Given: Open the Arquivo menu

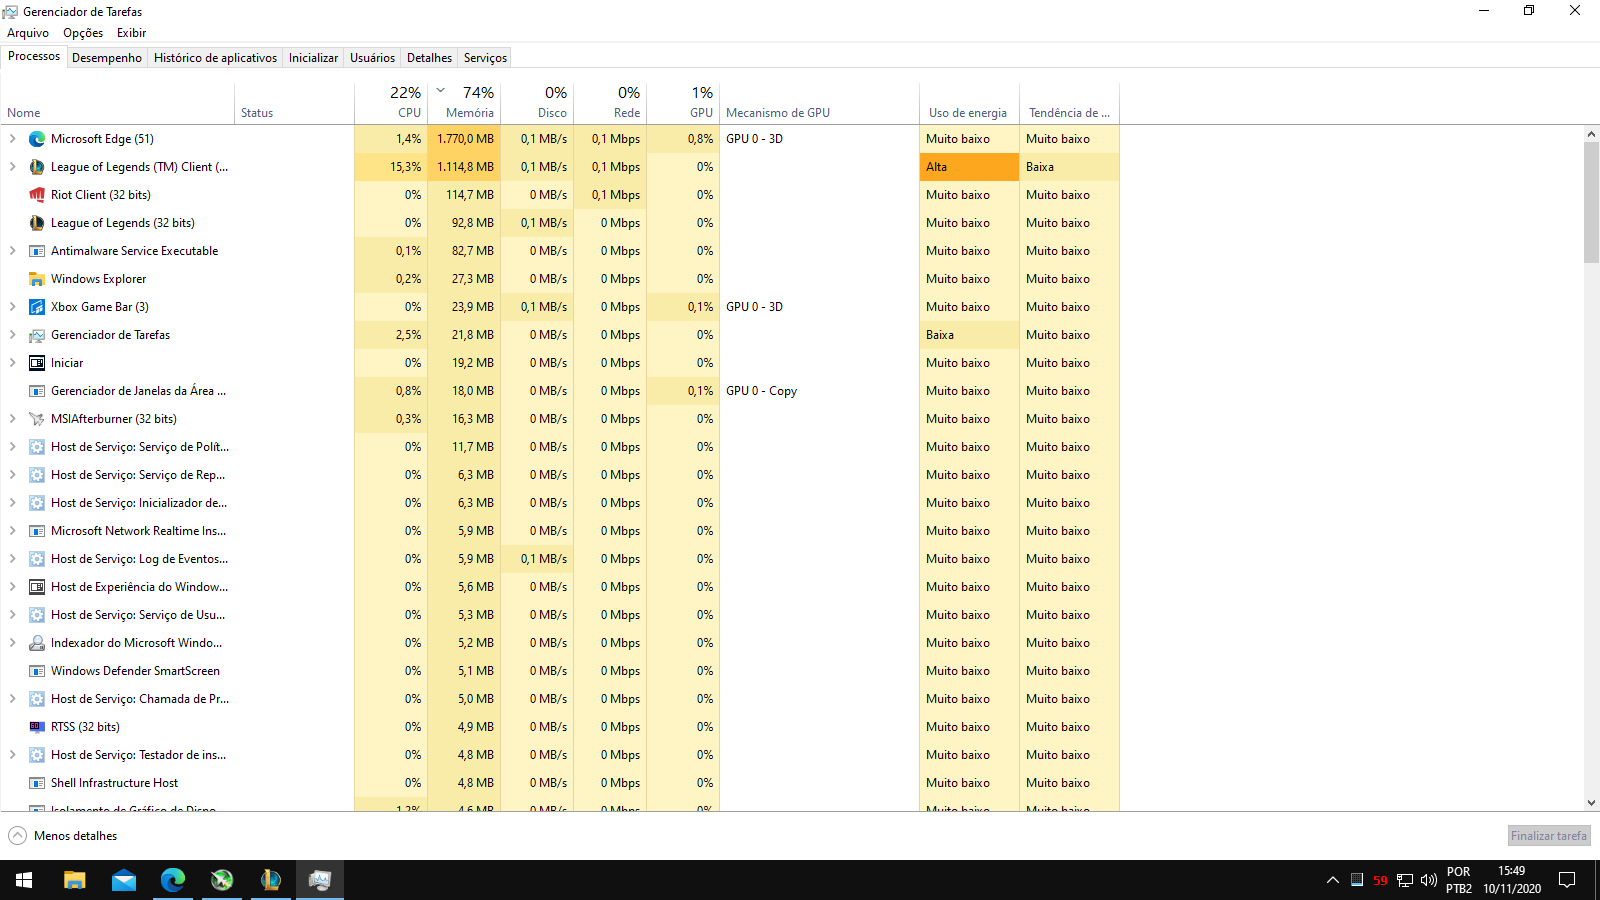Looking at the screenshot, I should (x=28, y=33).
